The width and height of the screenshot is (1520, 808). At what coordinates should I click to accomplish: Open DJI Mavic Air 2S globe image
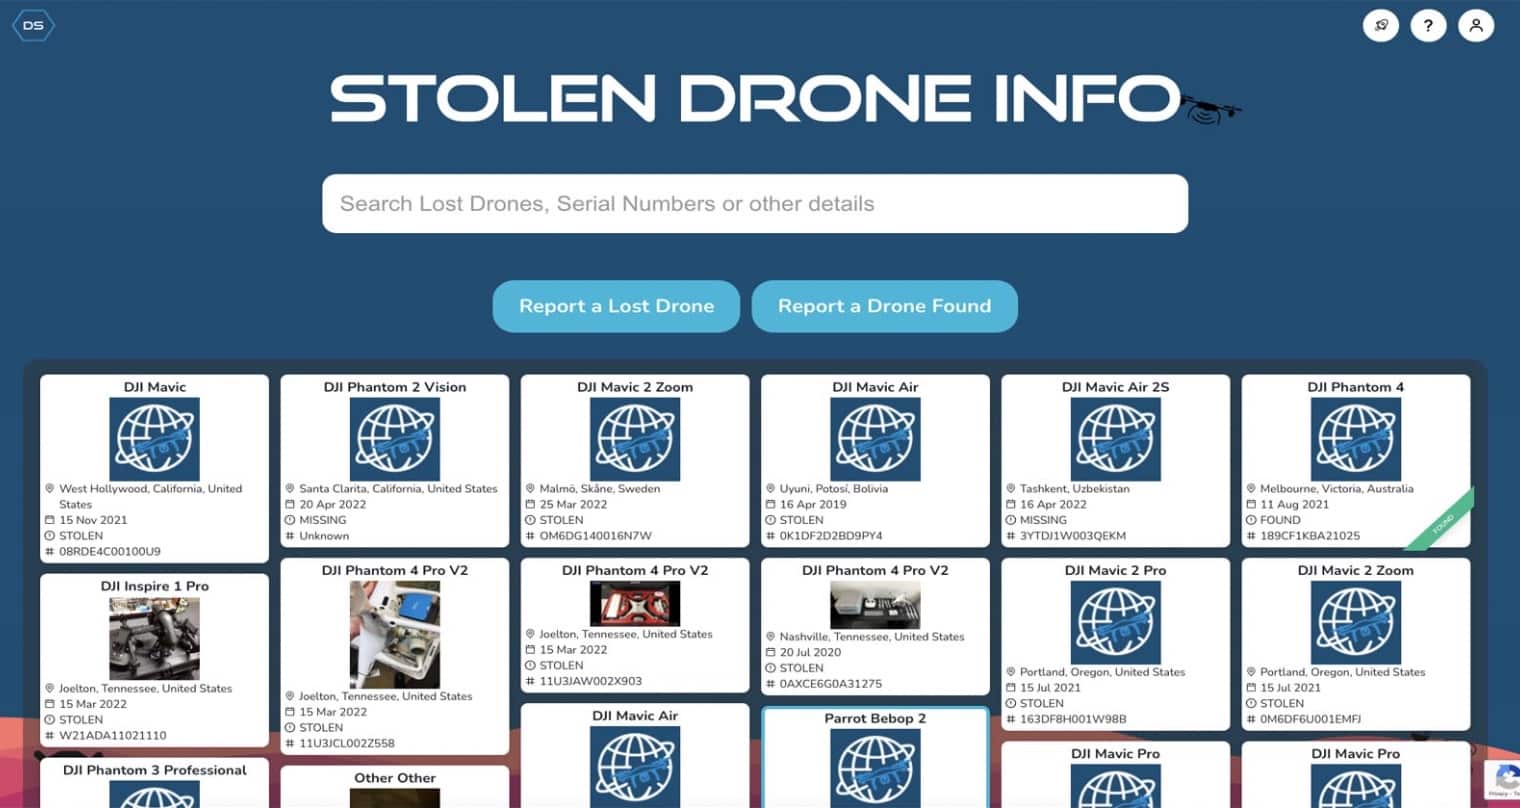1116,439
